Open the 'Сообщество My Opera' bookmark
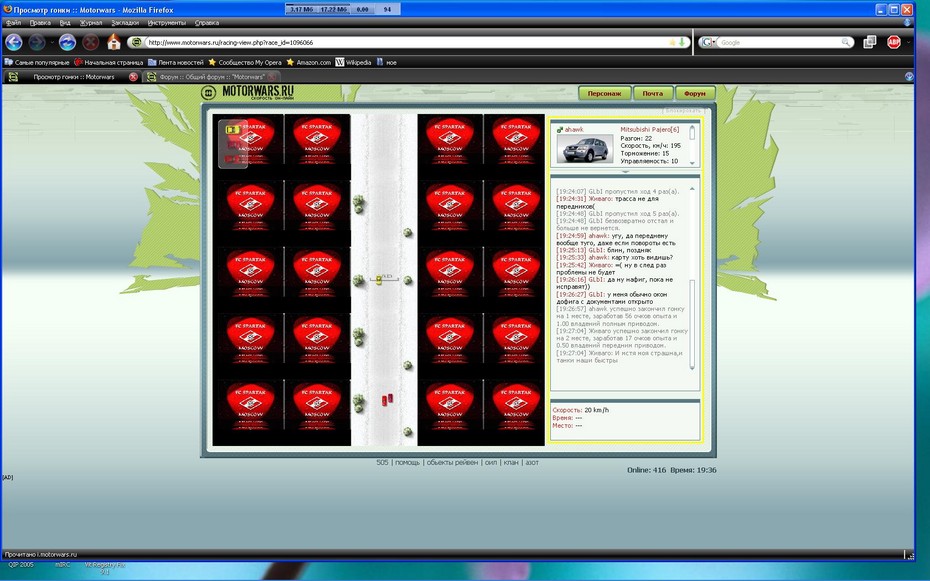 (245, 62)
